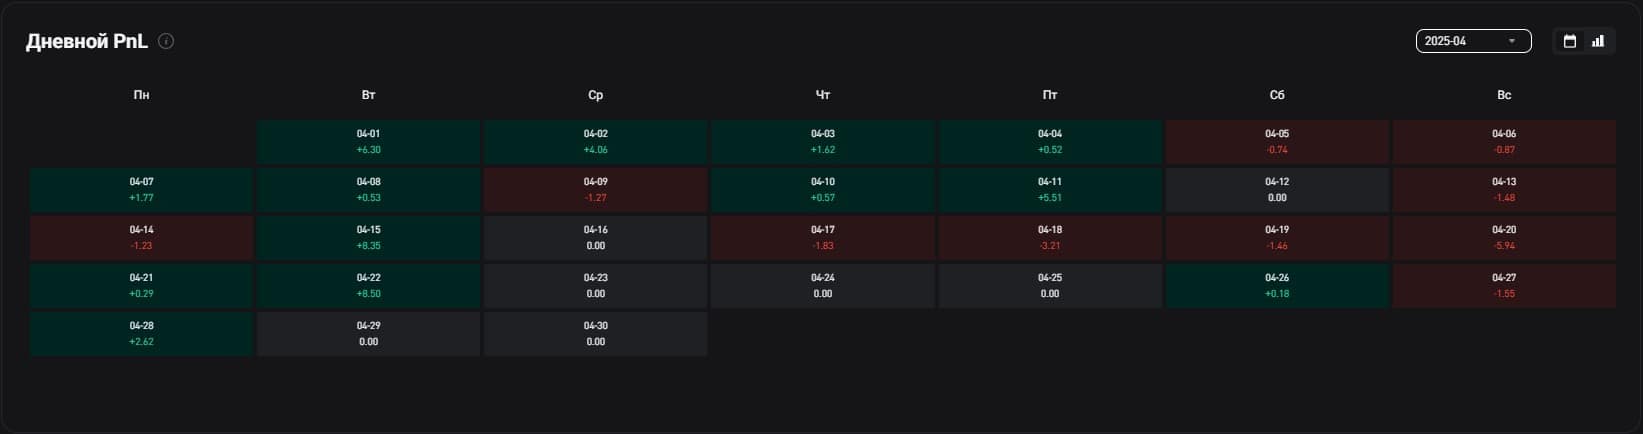Select the 04-05 Saturday cell
Screen dimensions: 1643x434
(x=1277, y=142)
